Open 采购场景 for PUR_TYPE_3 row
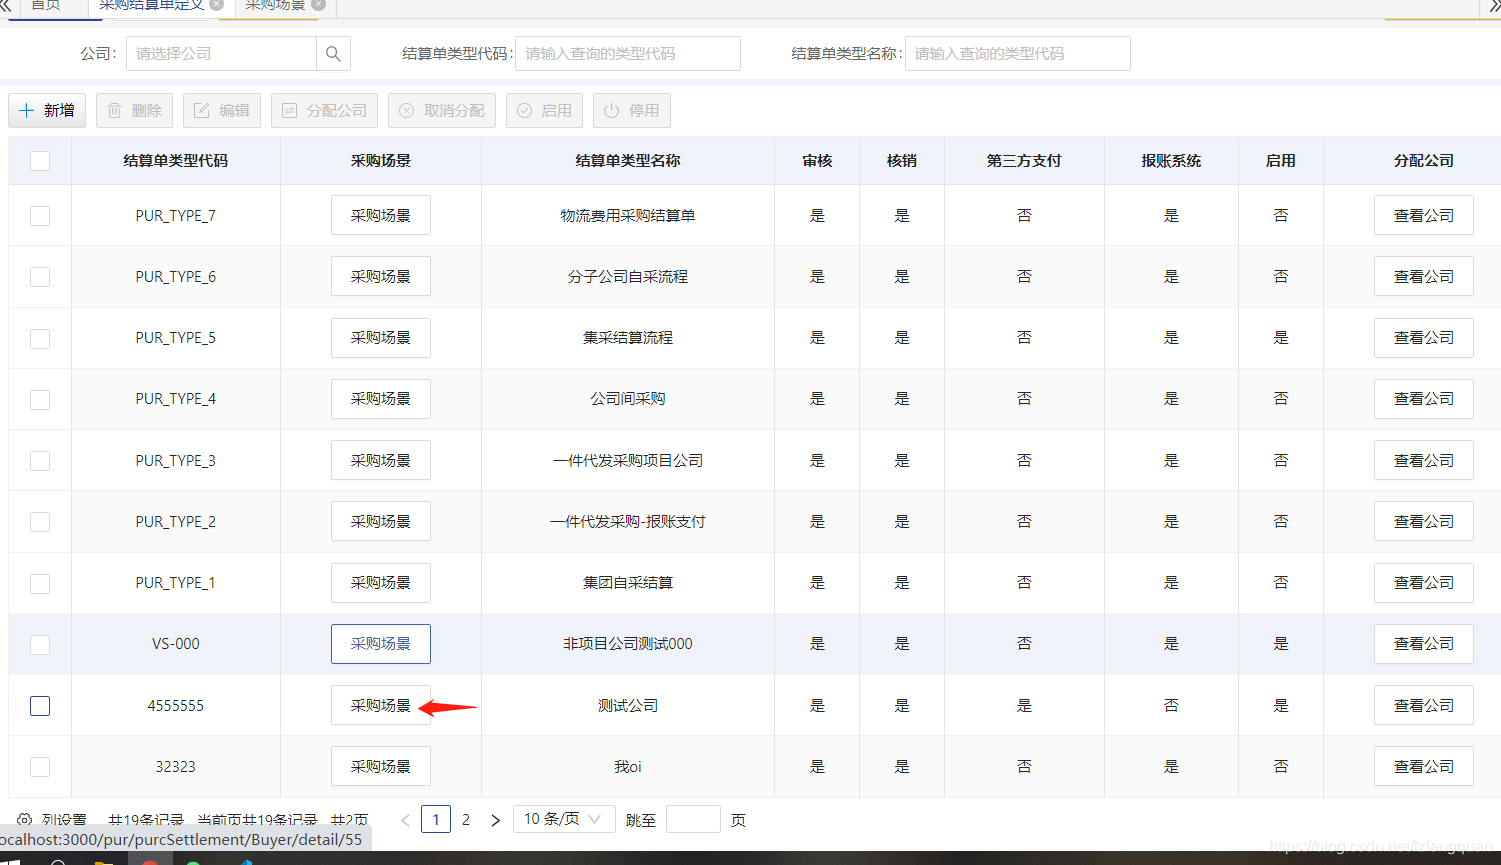The image size is (1501, 865). coord(381,460)
